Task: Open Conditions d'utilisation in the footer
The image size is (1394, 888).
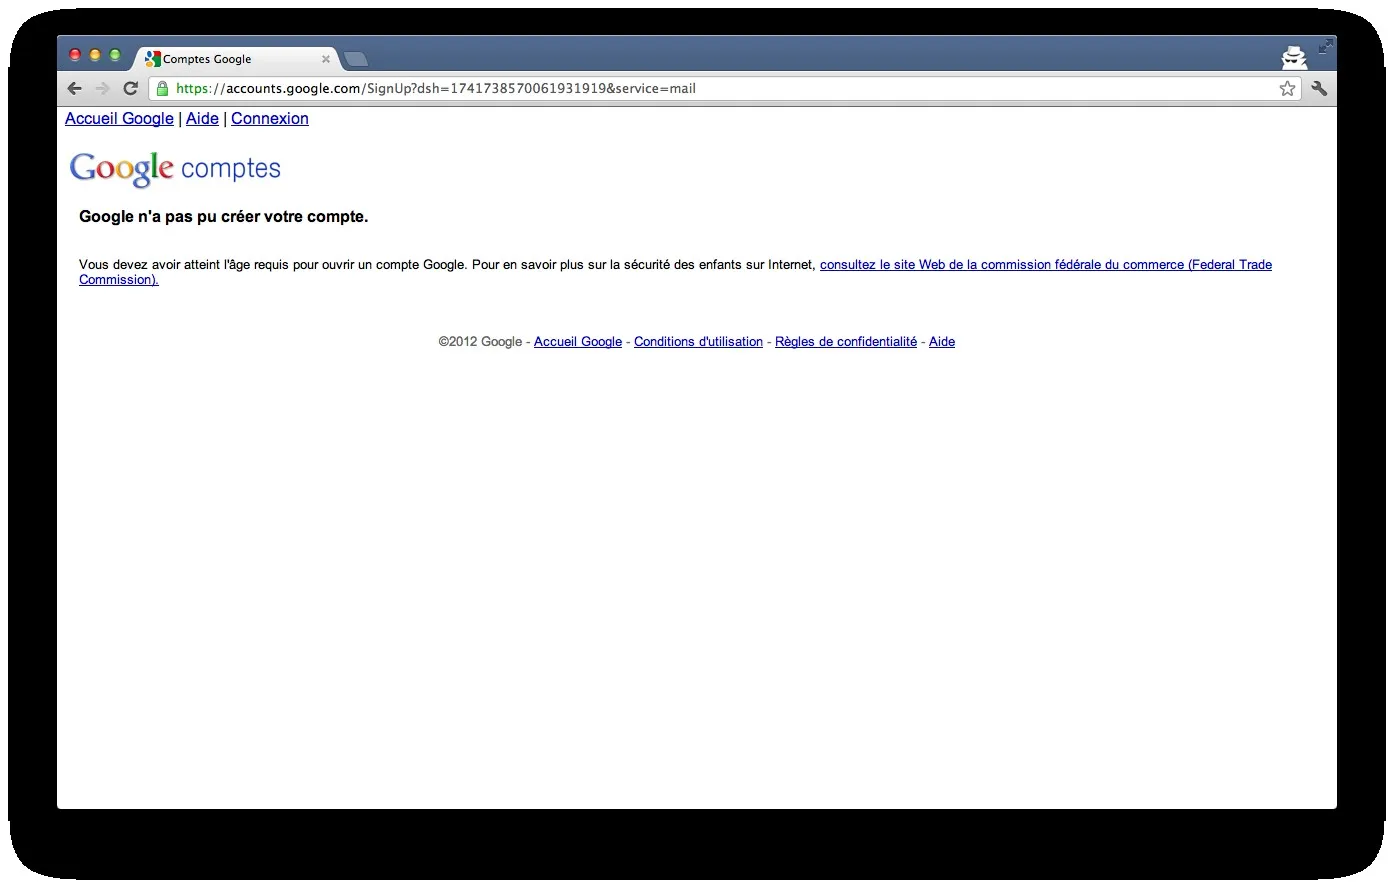Action: coord(698,342)
